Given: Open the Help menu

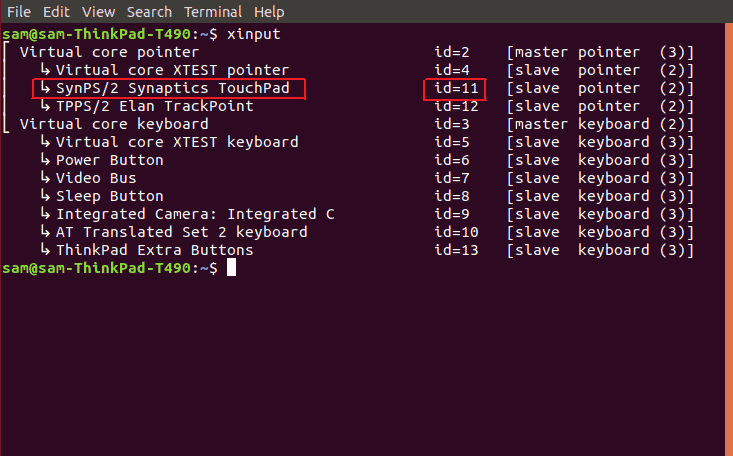Looking at the screenshot, I should click(269, 12).
